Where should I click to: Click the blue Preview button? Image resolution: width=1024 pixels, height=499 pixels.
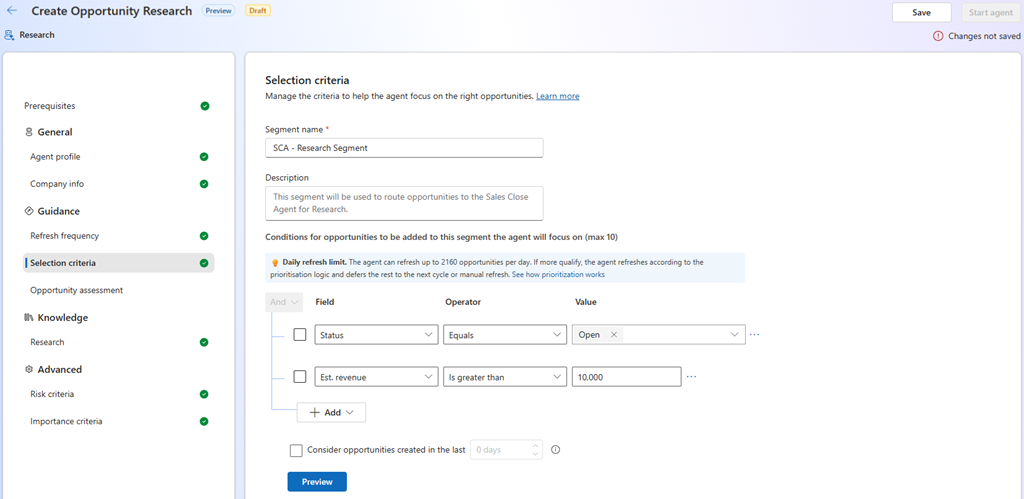pyautogui.click(x=317, y=482)
